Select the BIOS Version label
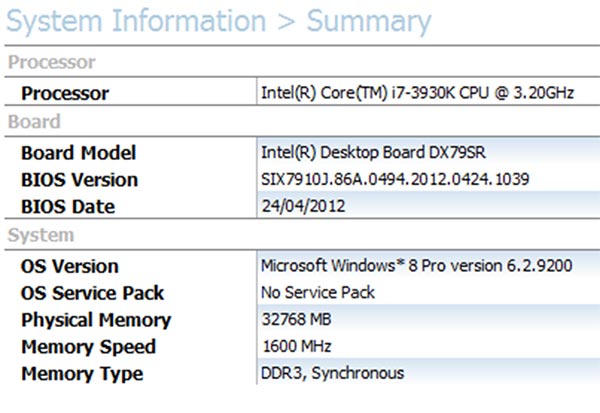 tap(79, 180)
